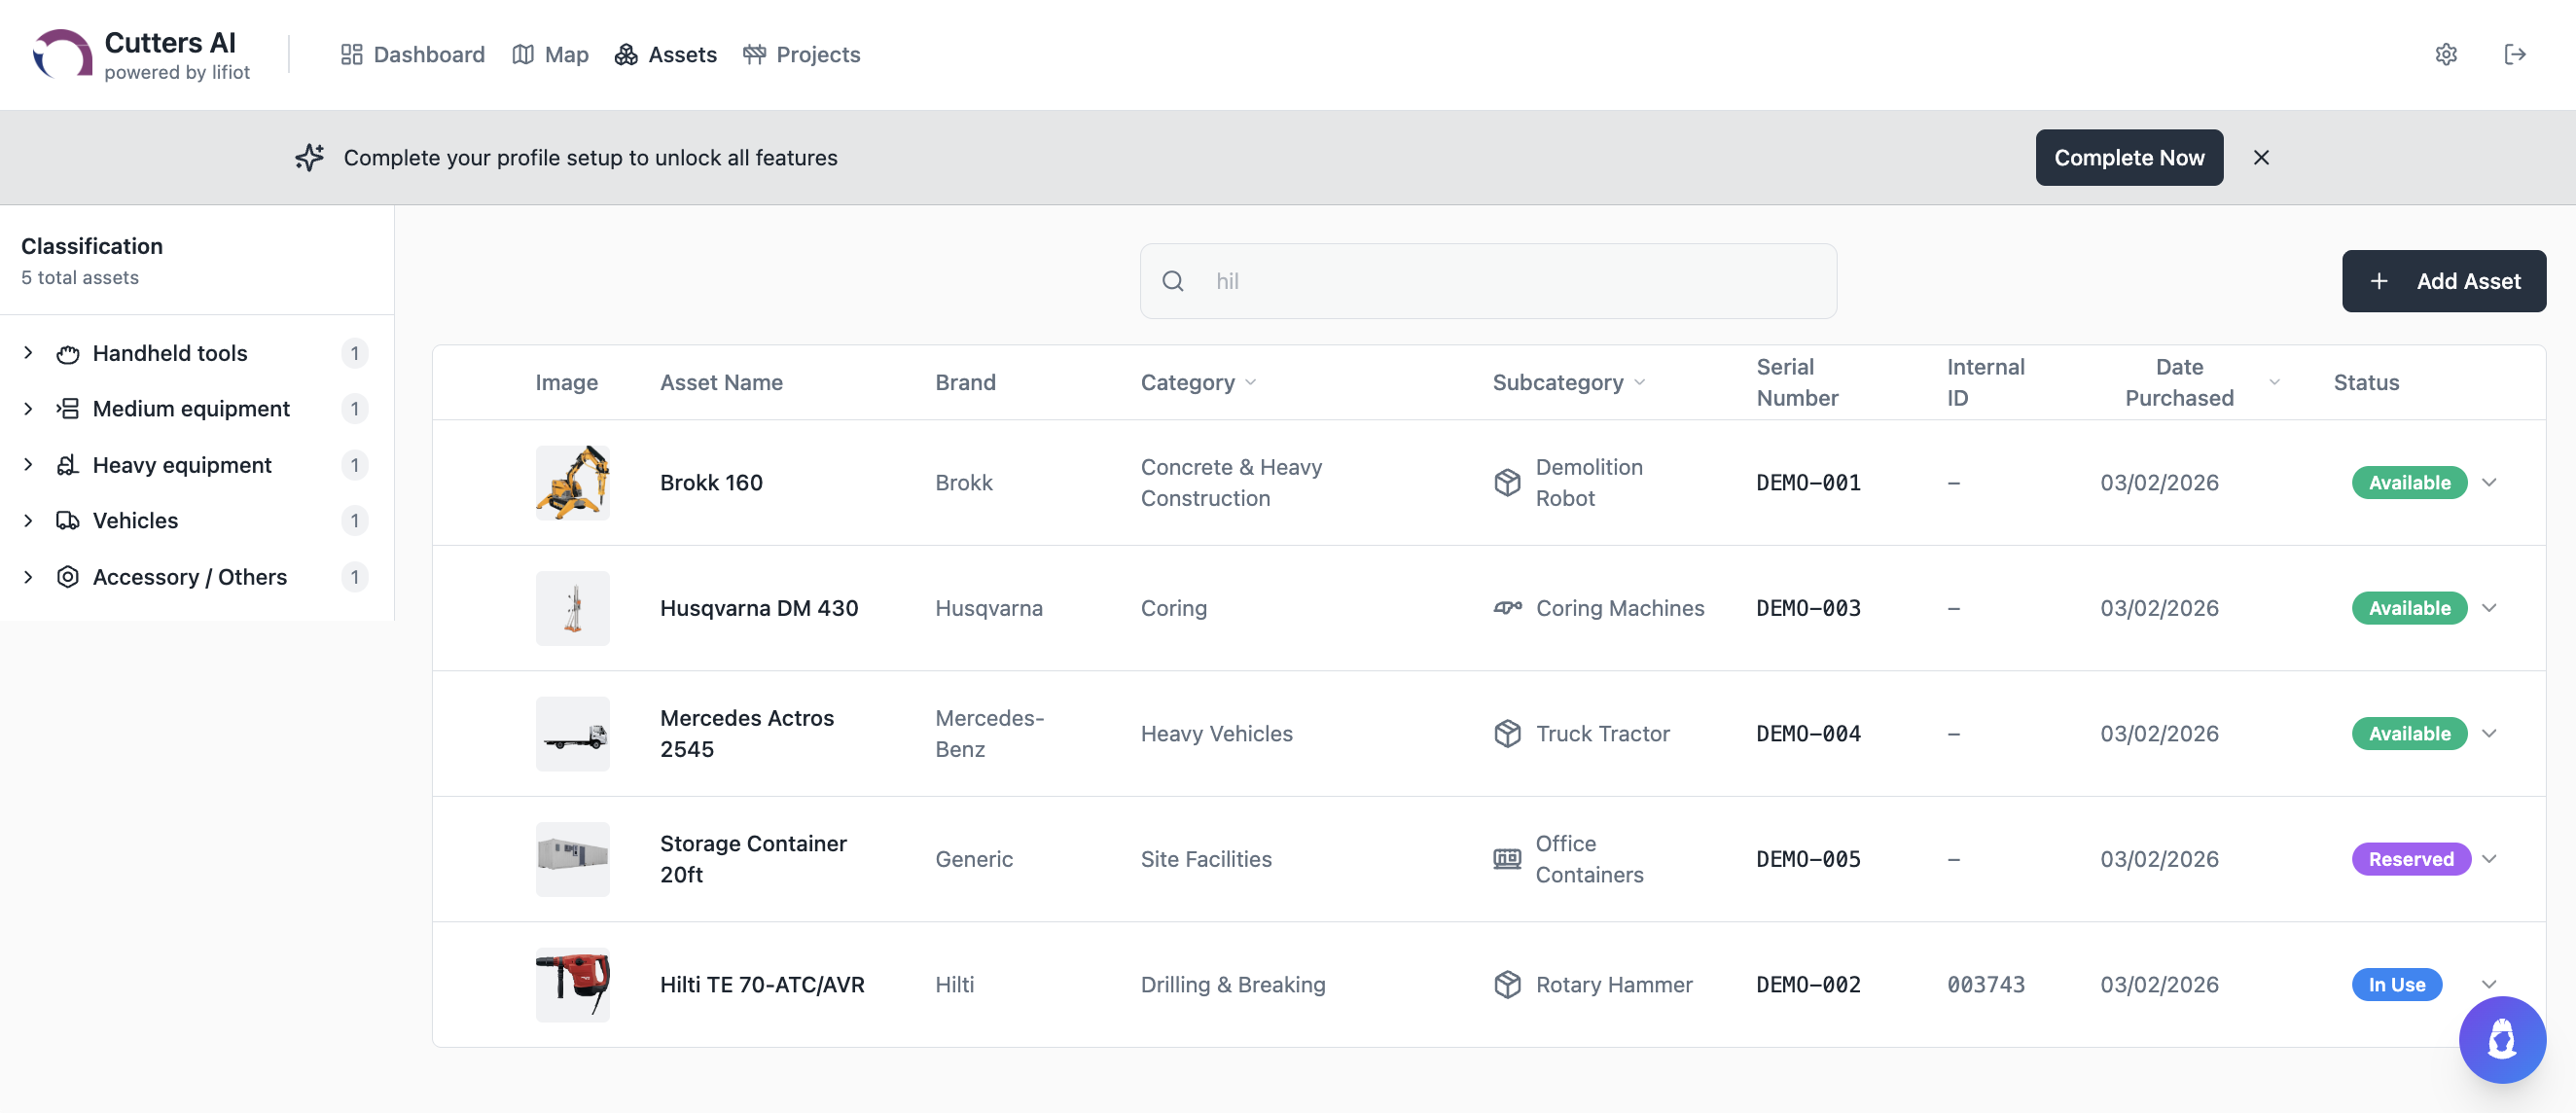
Task: Click the Accessory / Others icon
Action: point(67,577)
